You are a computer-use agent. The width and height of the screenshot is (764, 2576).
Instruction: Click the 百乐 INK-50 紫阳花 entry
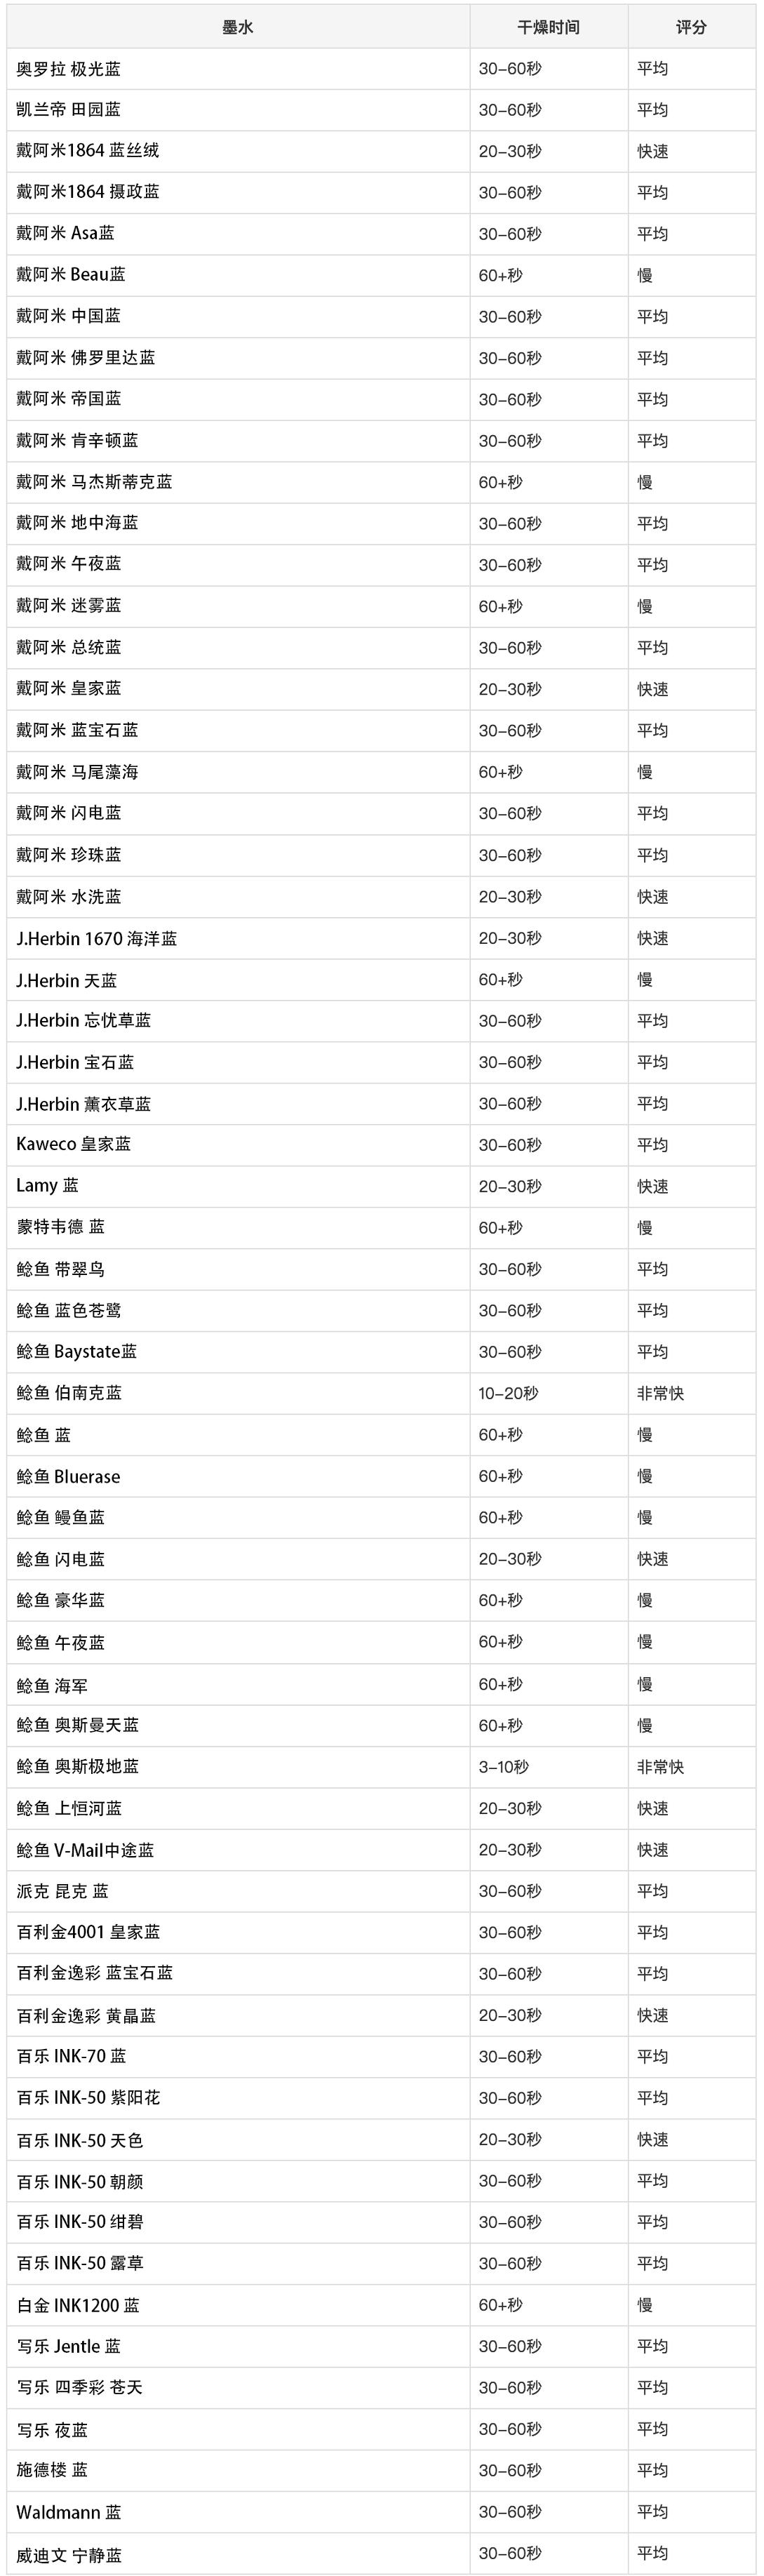click(88, 2098)
